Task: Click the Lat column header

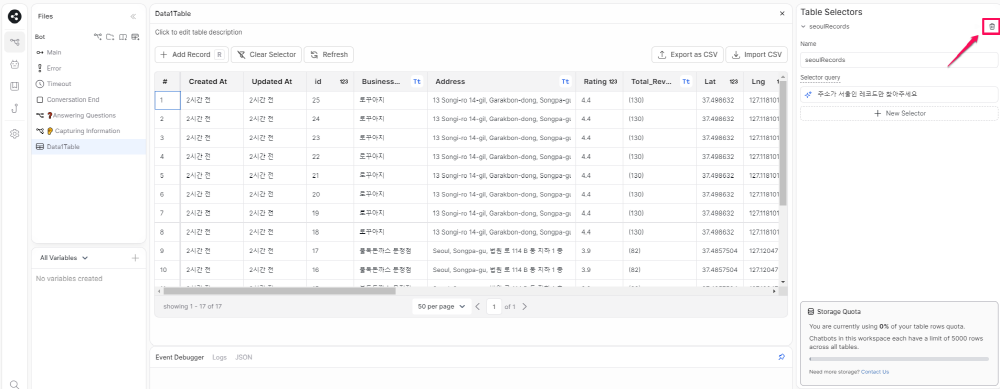Action: 719,82
